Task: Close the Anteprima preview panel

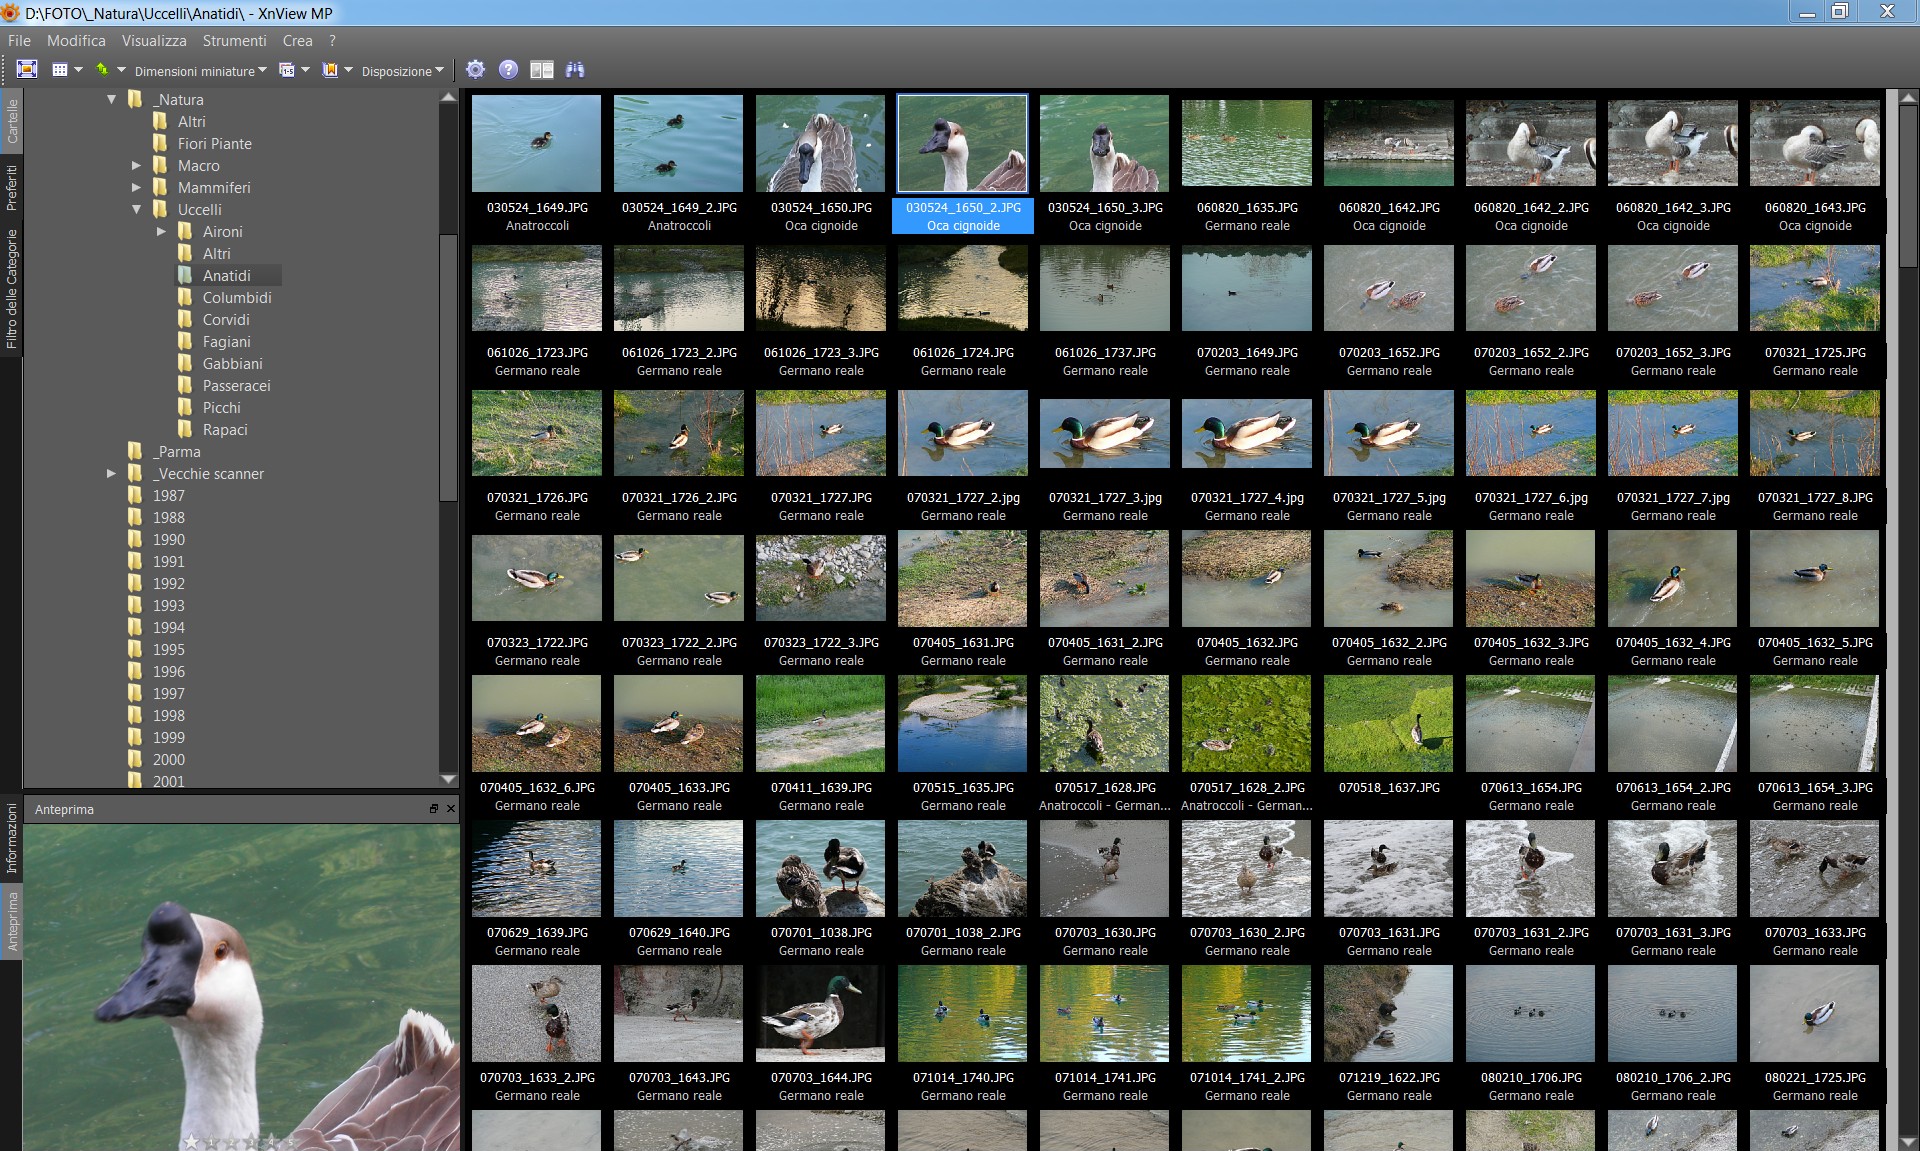Action: point(450,809)
